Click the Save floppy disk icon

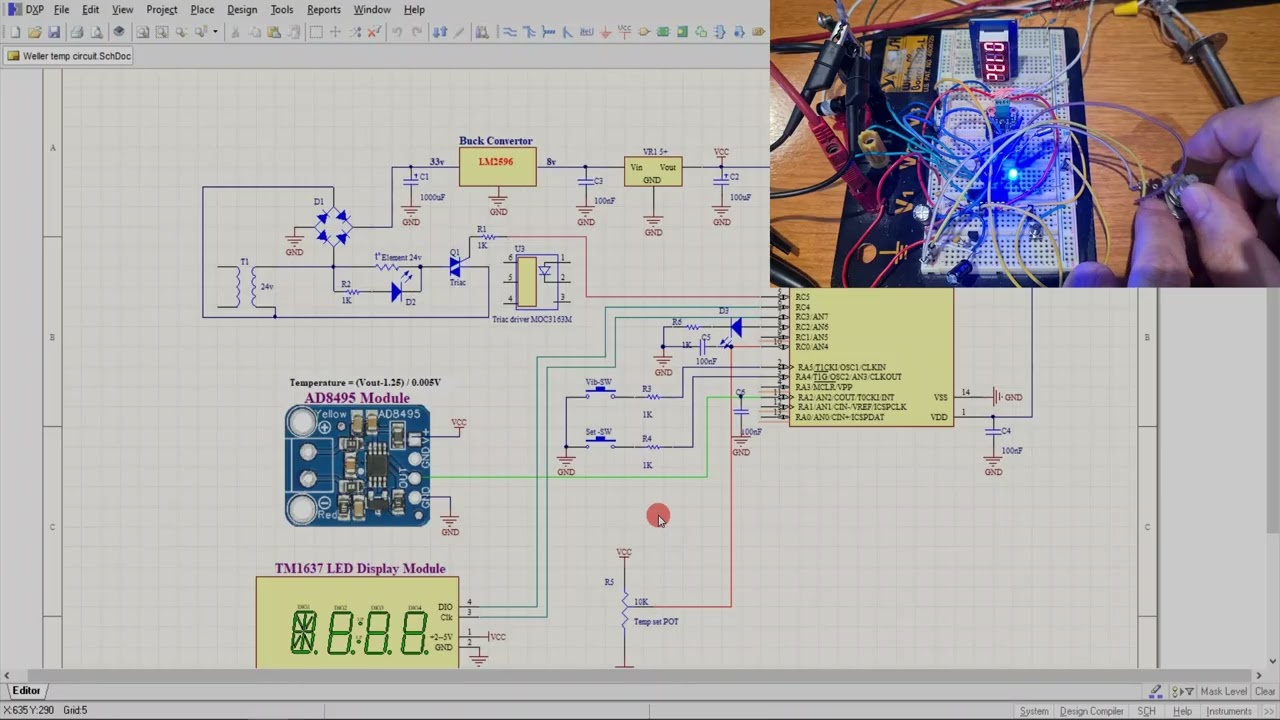point(54,32)
